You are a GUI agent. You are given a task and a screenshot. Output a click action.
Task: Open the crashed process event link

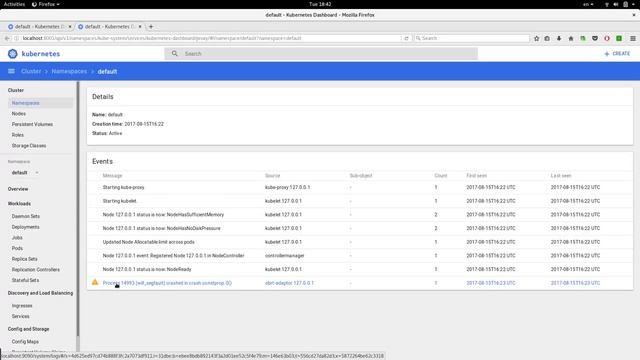pyautogui.click(x=167, y=283)
